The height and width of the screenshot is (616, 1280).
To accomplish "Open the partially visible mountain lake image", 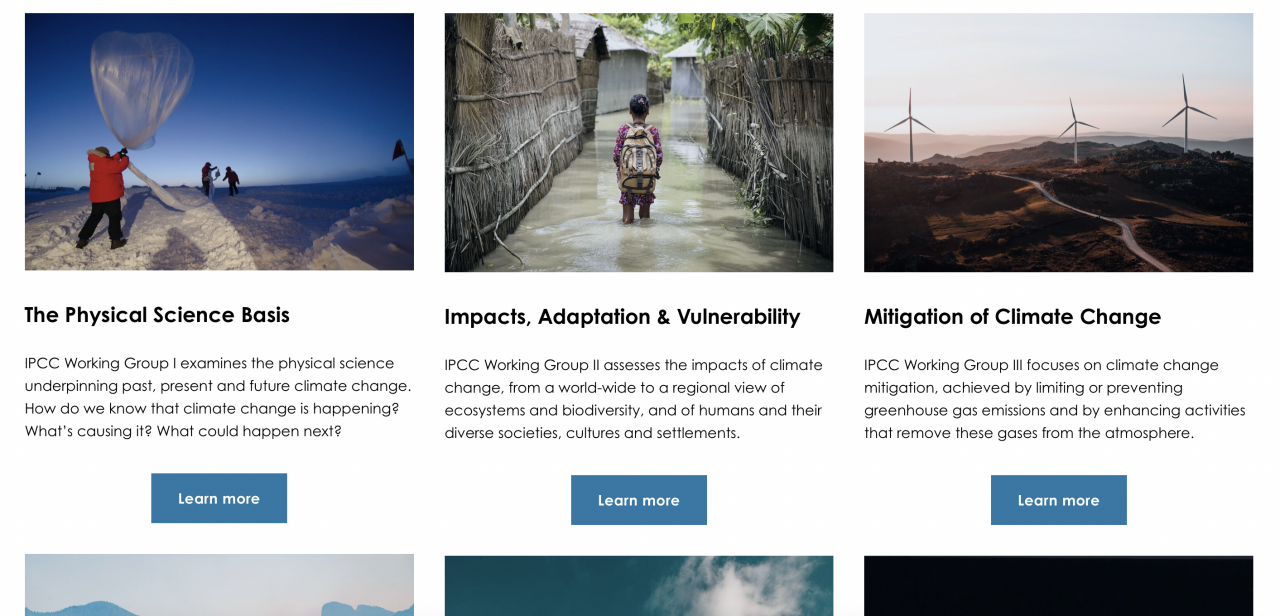I will (x=219, y=585).
